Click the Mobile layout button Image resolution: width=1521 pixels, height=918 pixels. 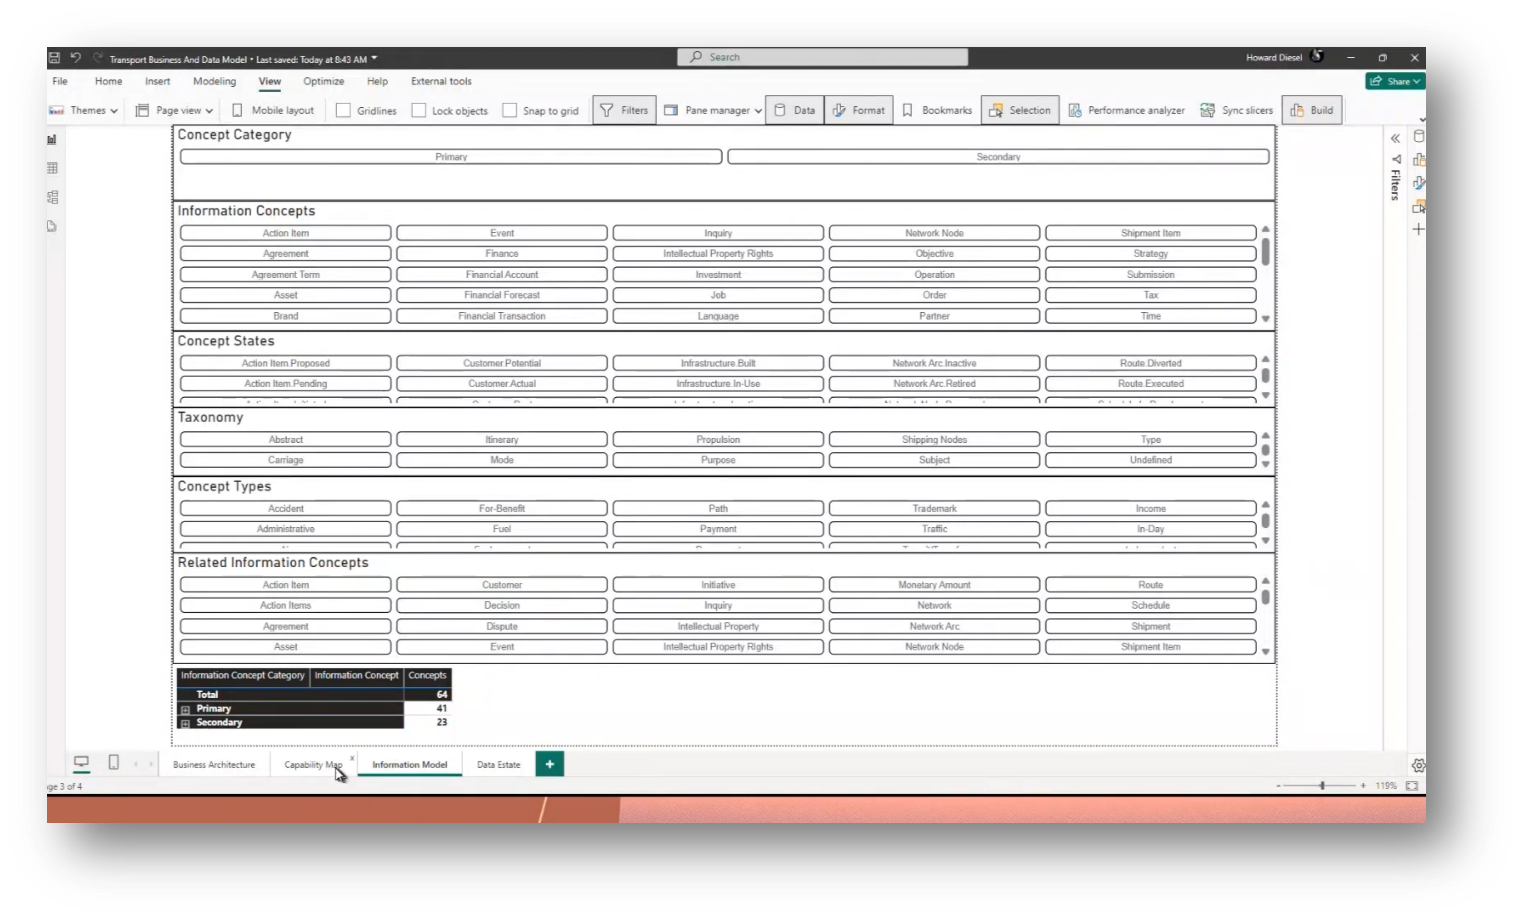(x=273, y=111)
